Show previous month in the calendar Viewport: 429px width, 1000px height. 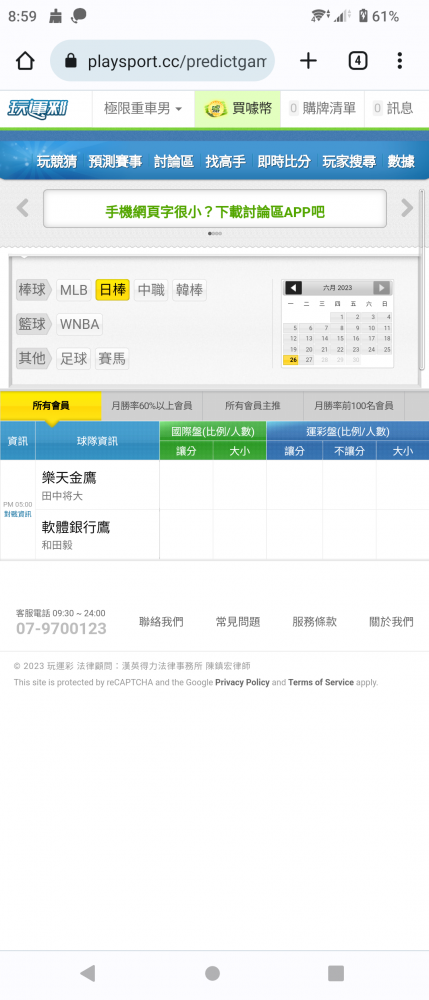point(293,288)
